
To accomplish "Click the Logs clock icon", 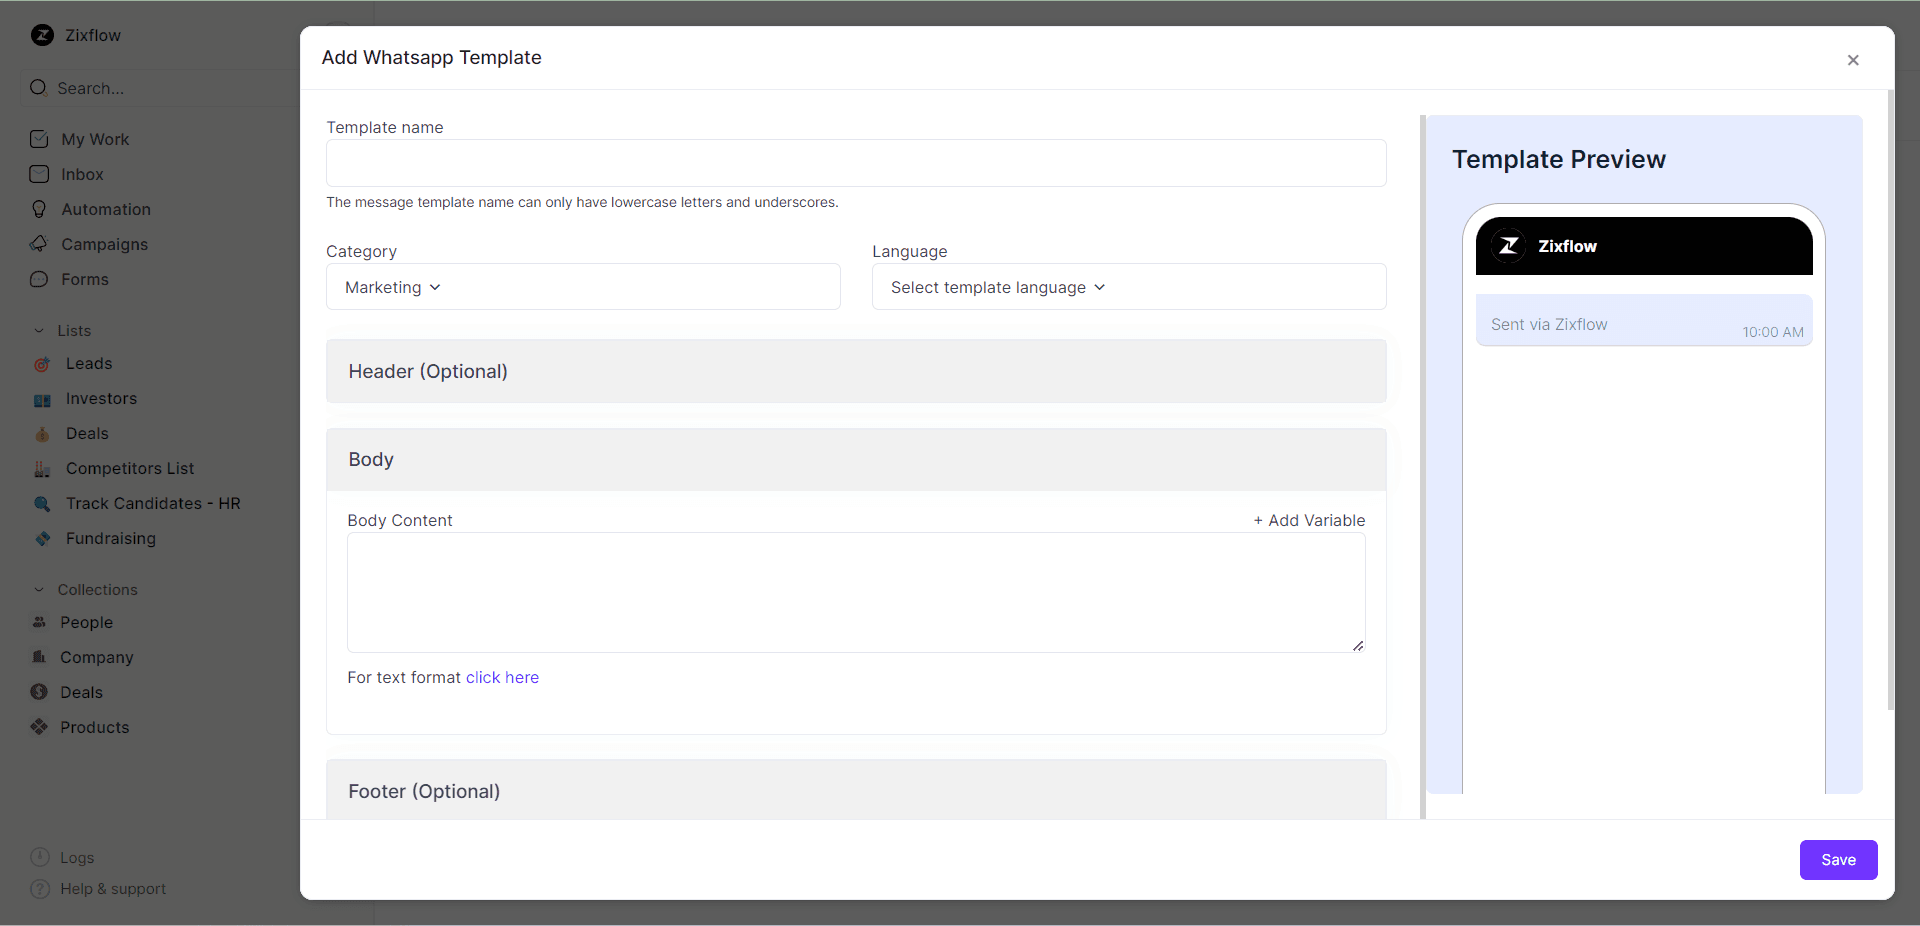I will point(40,857).
